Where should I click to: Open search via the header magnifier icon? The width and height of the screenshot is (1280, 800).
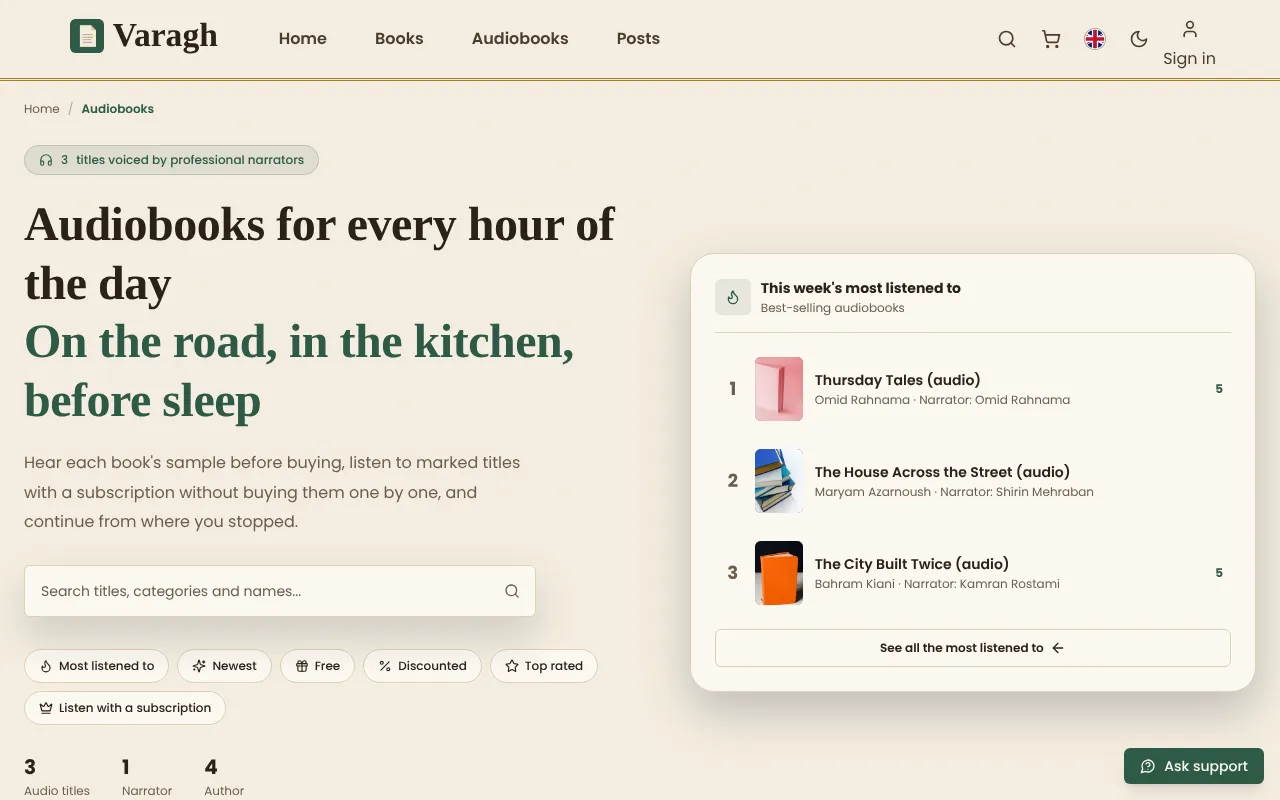click(x=1007, y=39)
